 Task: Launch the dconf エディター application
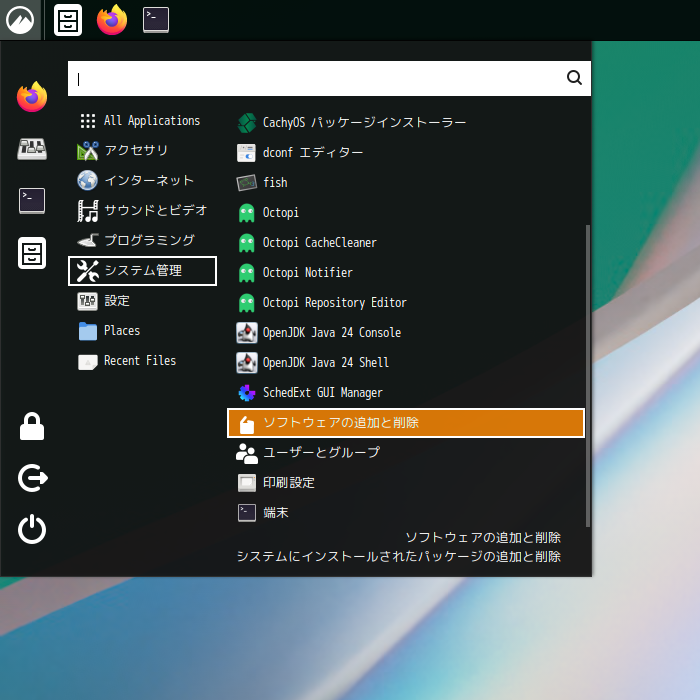coord(312,153)
